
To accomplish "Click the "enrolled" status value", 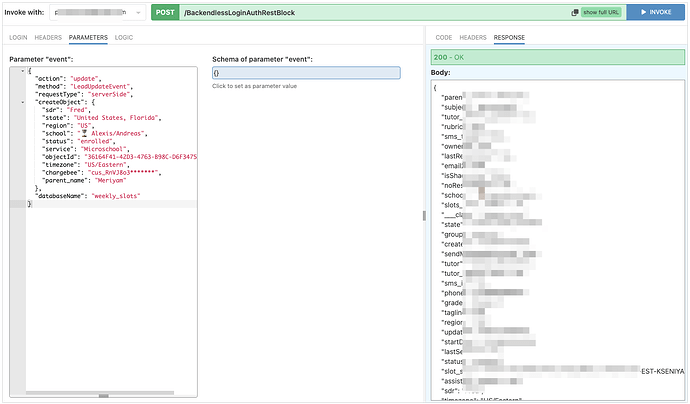I will coord(95,141).
